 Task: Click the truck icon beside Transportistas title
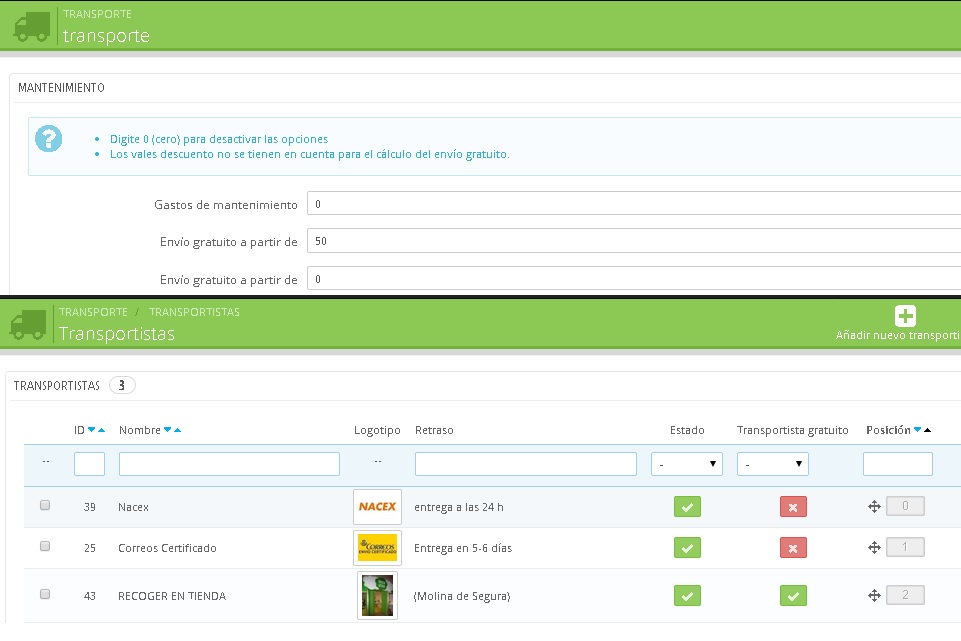(28, 325)
